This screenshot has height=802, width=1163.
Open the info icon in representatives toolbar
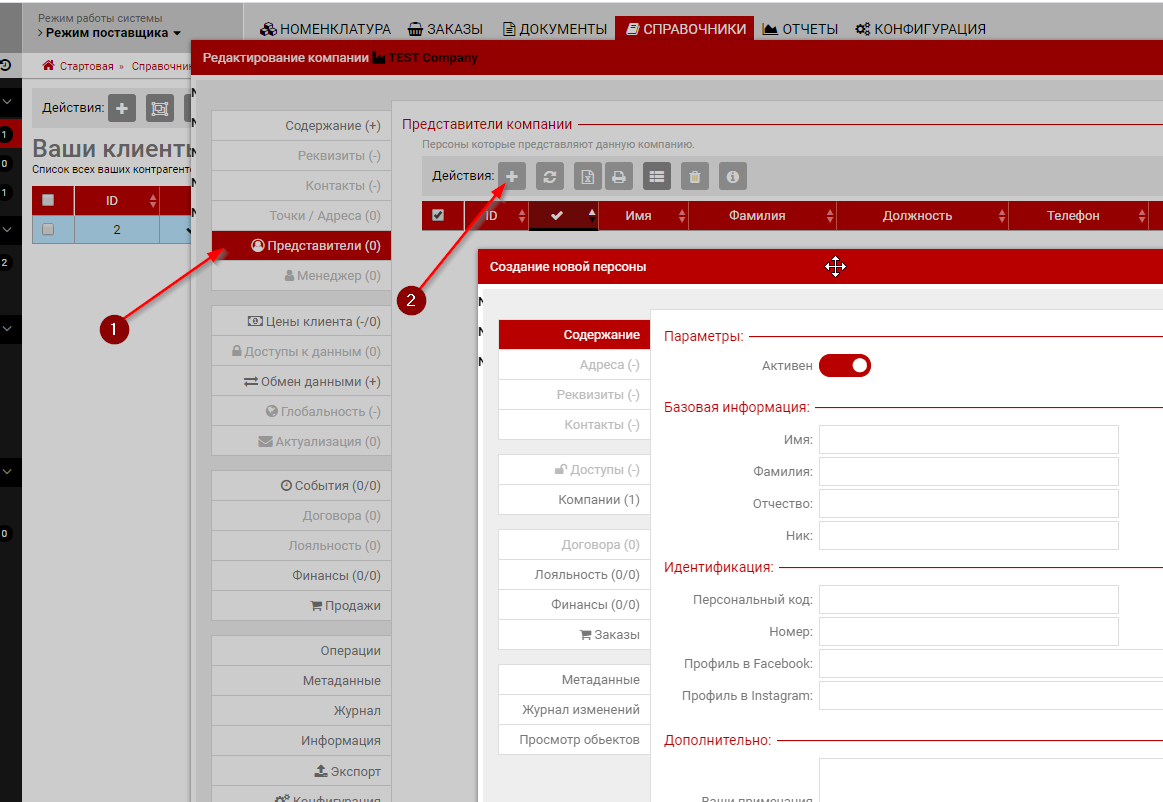(733, 176)
